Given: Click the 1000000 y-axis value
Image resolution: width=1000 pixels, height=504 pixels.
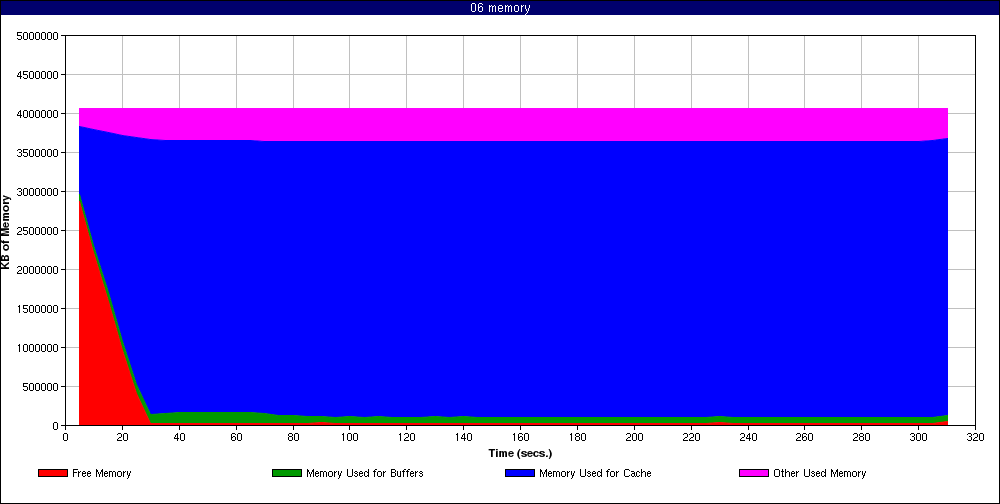Looking at the screenshot, I should tap(40, 348).
